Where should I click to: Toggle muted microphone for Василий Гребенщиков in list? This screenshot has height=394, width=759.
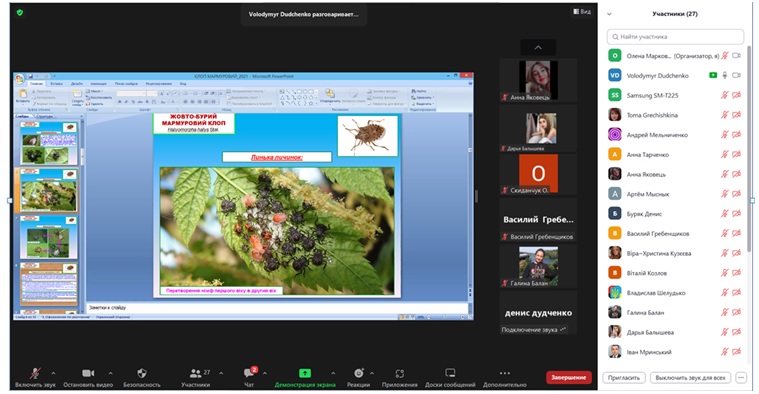(x=725, y=233)
